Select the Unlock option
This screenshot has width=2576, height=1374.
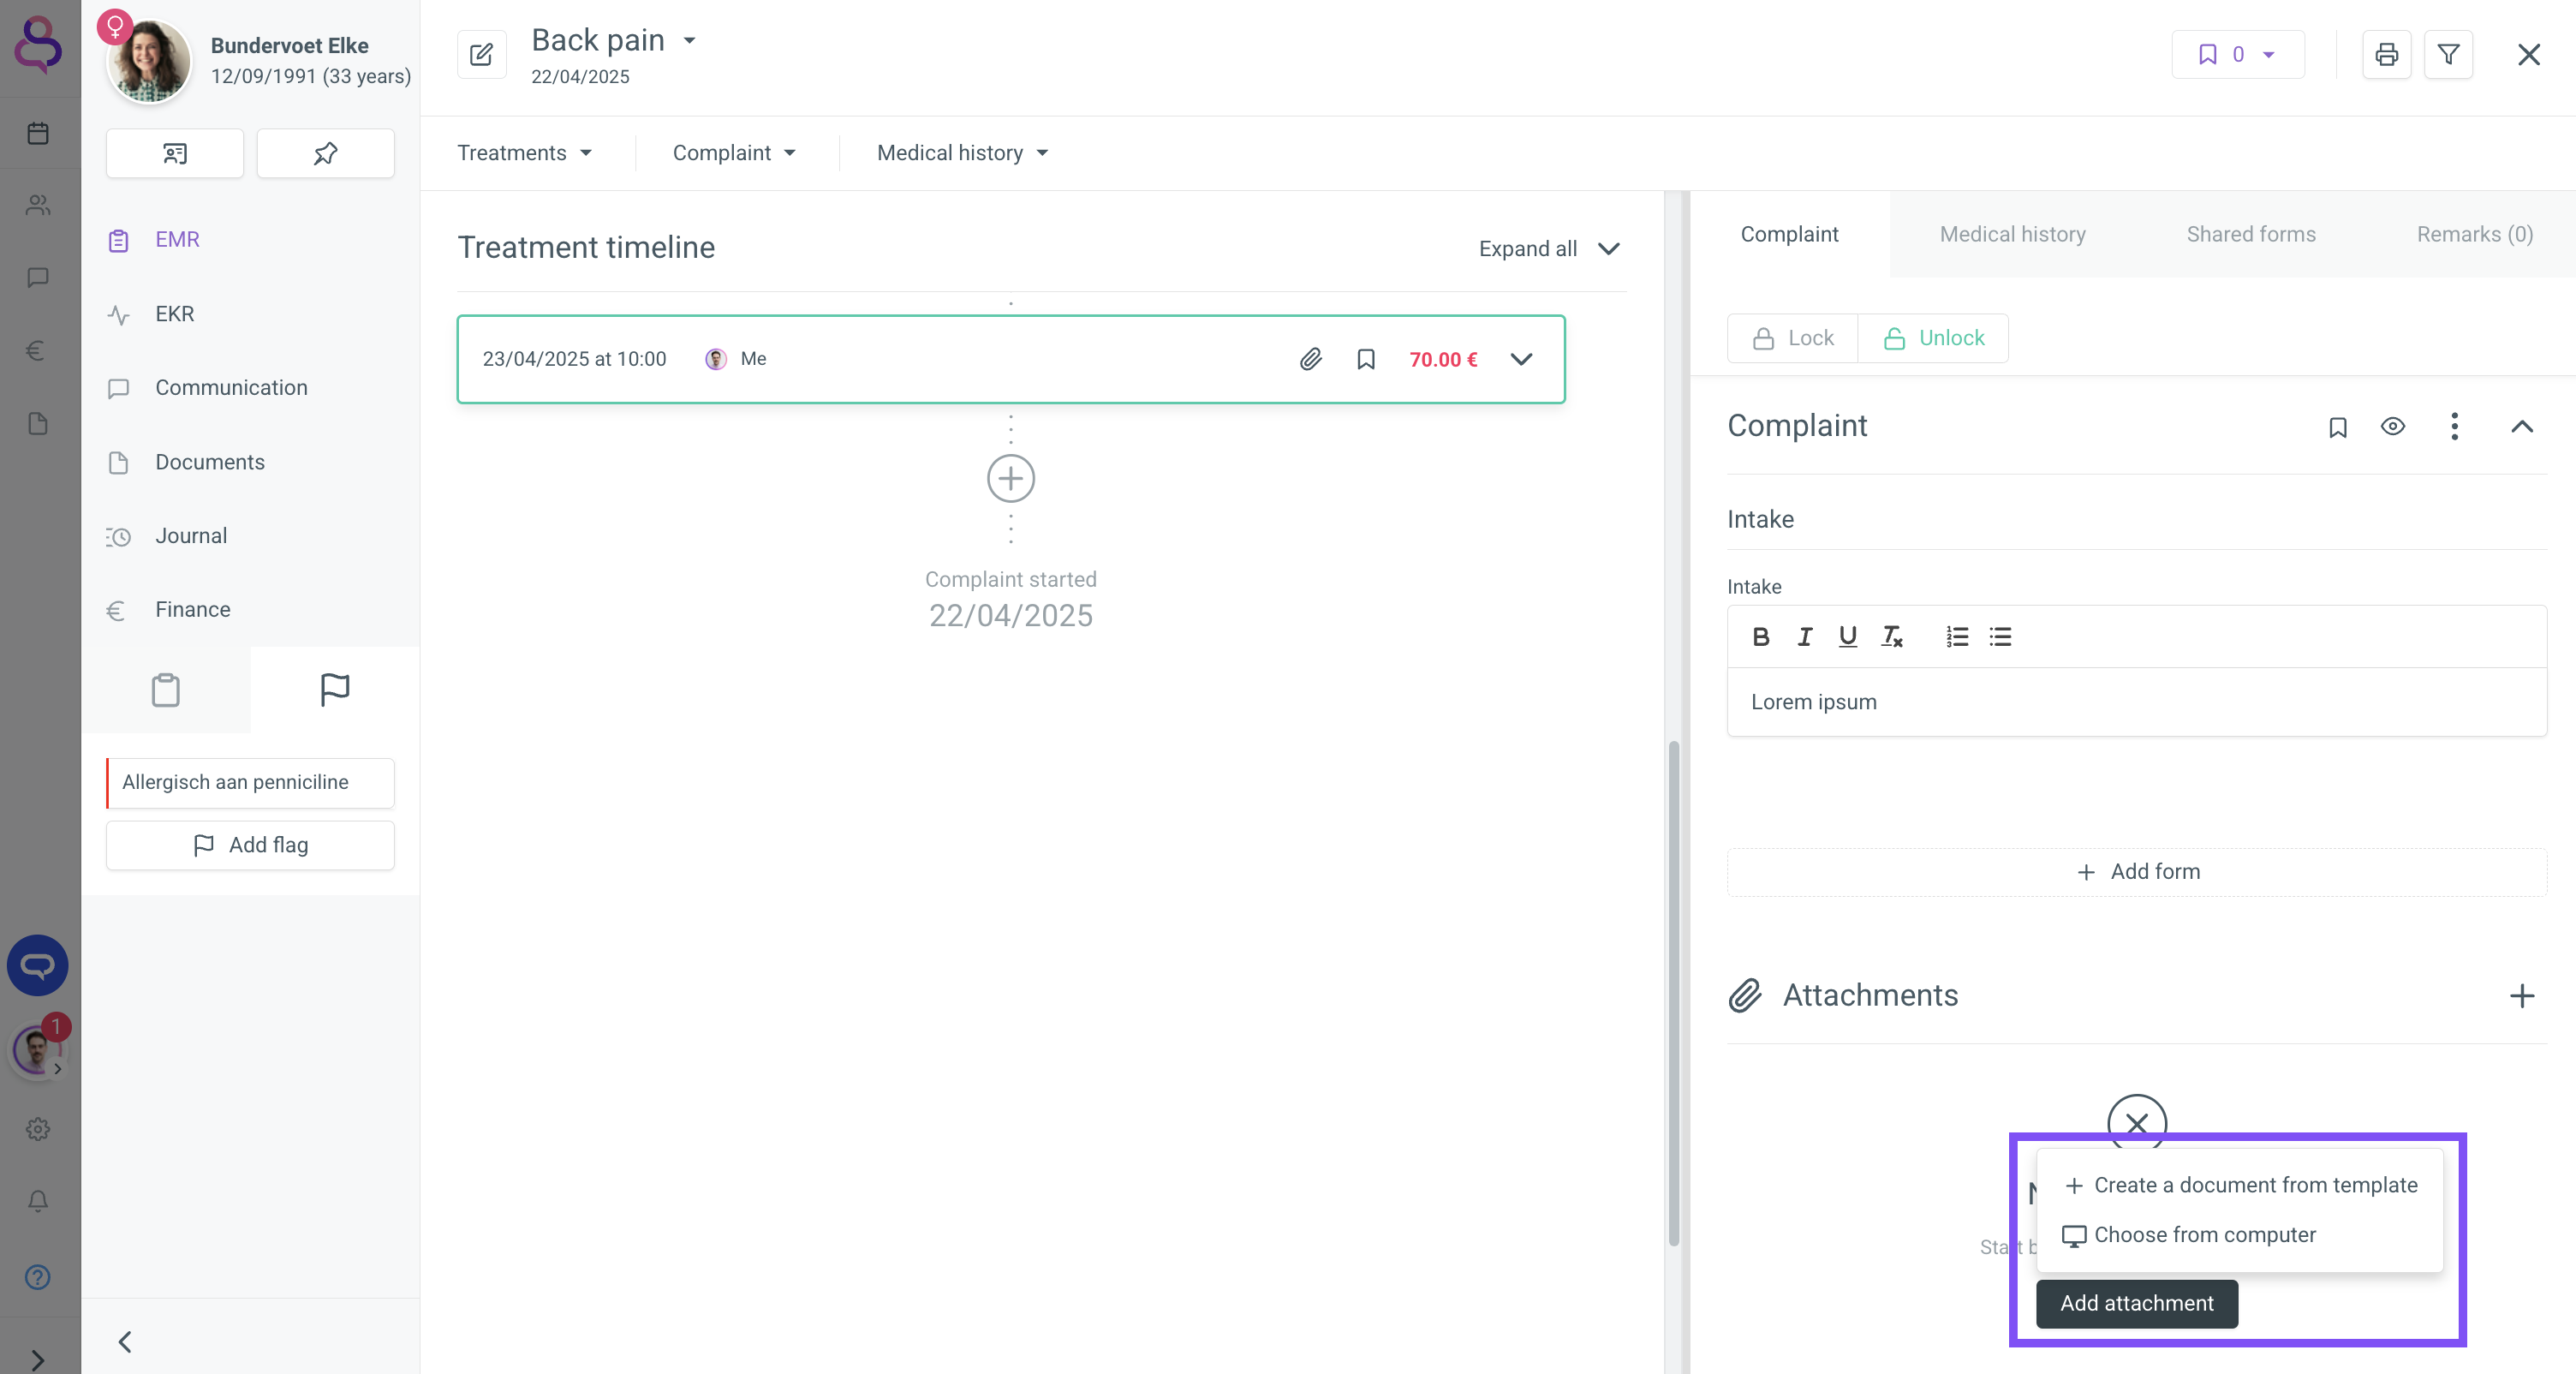[x=1933, y=338]
